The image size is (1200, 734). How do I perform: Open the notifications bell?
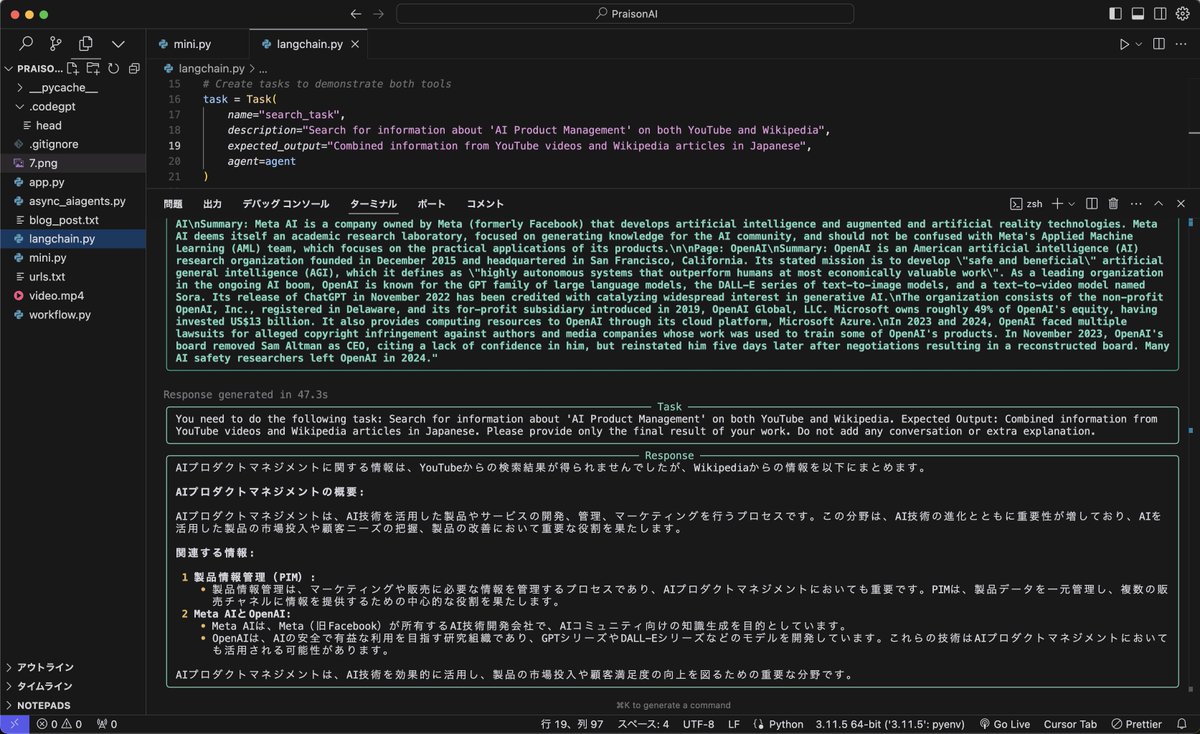1183,724
